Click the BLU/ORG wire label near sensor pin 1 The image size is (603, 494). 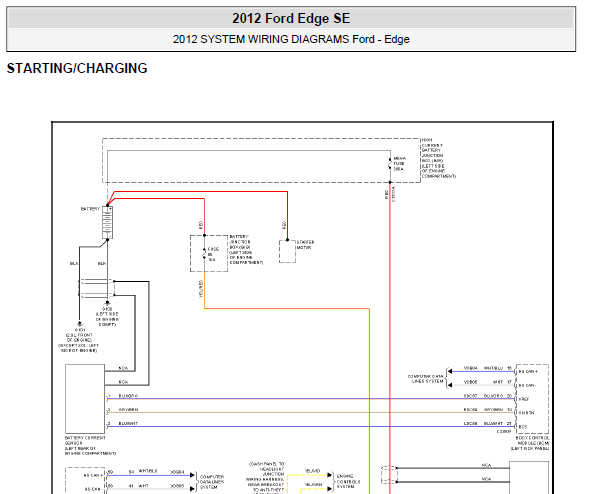tap(128, 396)
